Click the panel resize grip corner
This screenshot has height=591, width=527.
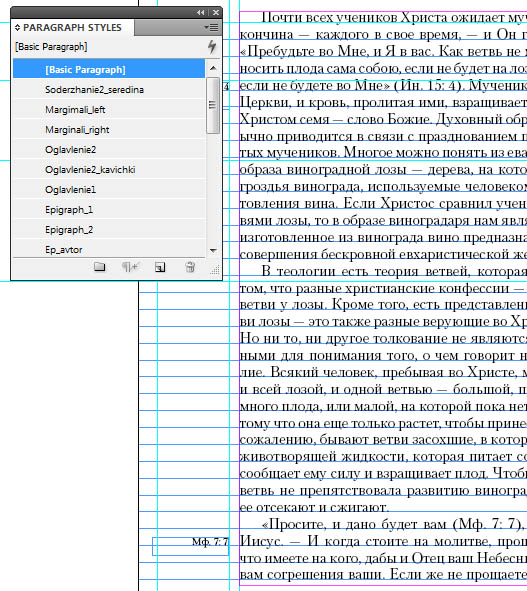coord(215,270)
